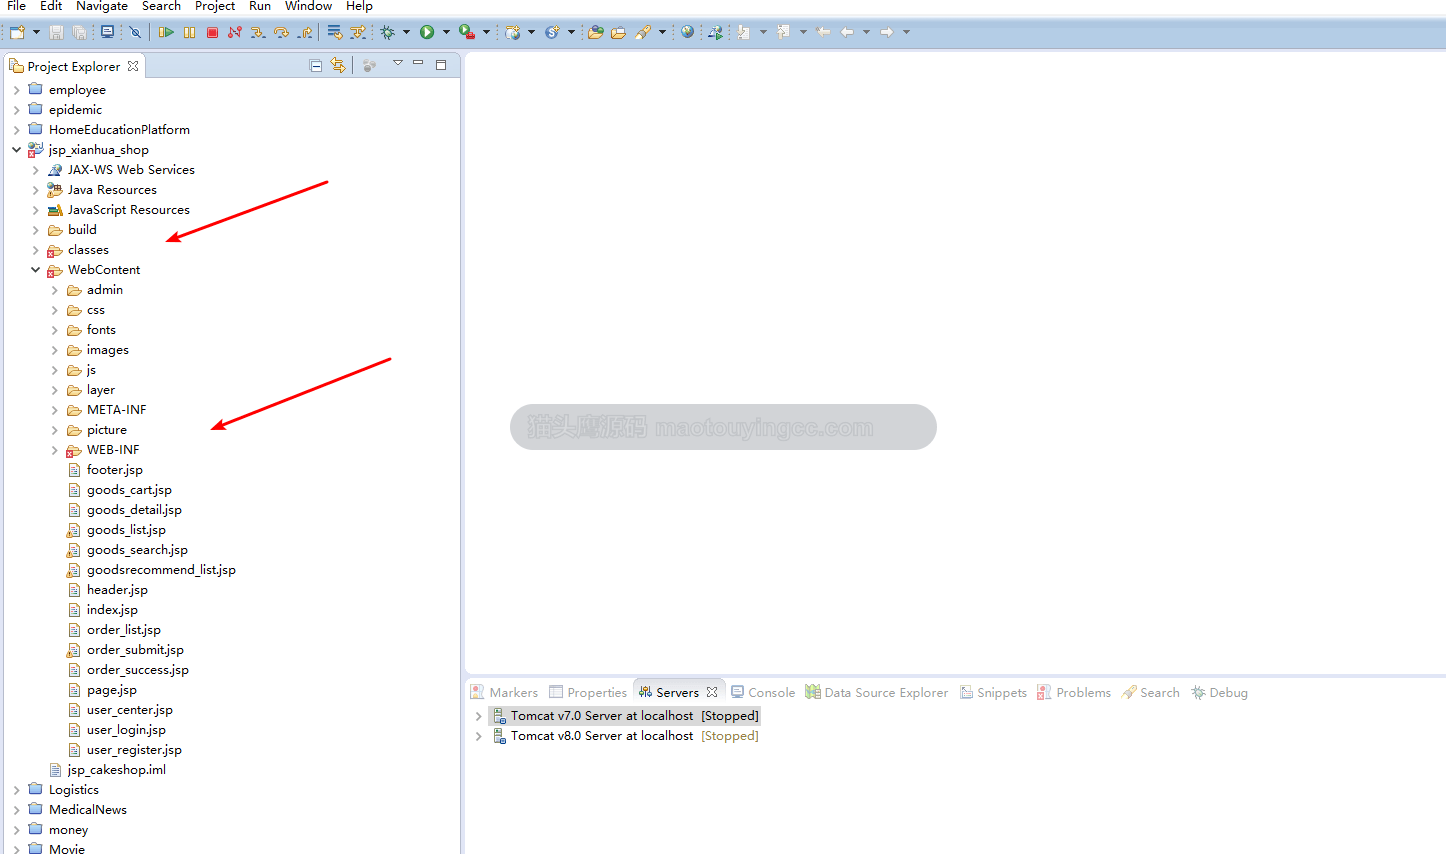Click the Open Web Browser globe icon
1446x854 pixels.
[687, 32]
